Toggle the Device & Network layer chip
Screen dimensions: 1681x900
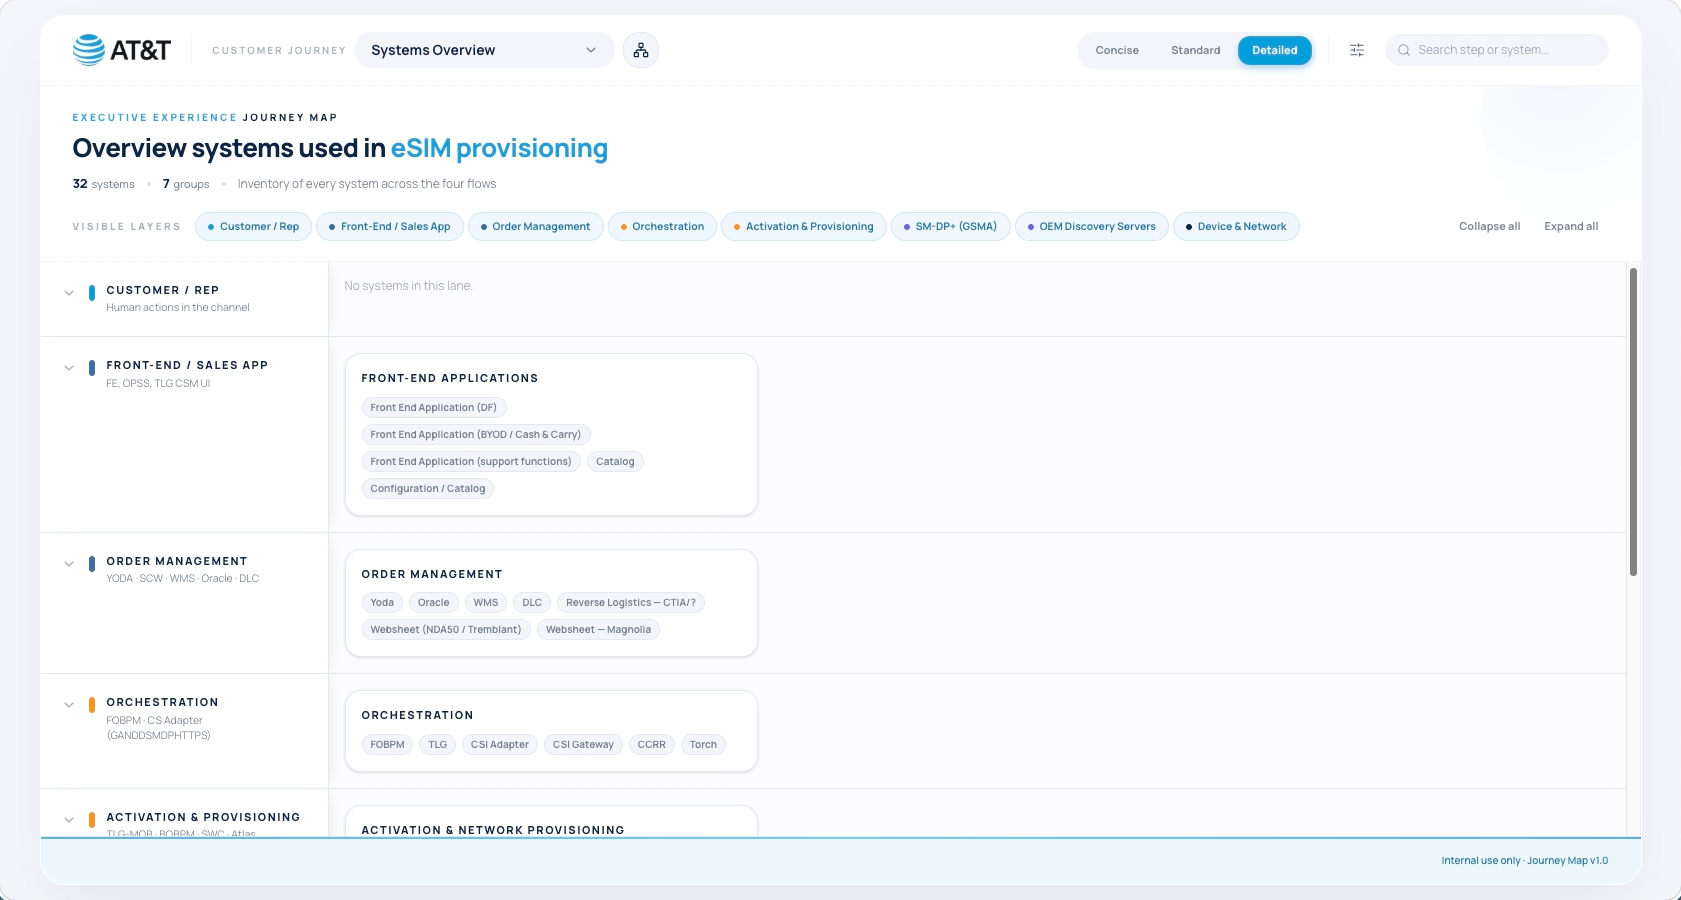point(1236,227)
